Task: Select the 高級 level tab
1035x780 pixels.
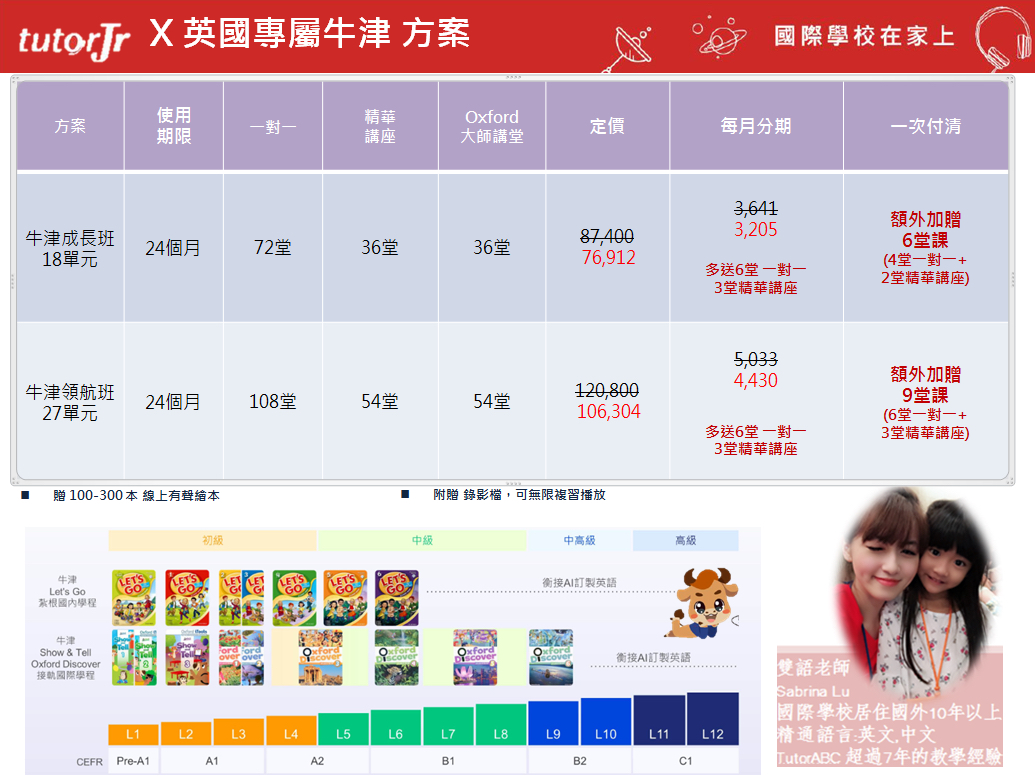Action: pos(685,540)
